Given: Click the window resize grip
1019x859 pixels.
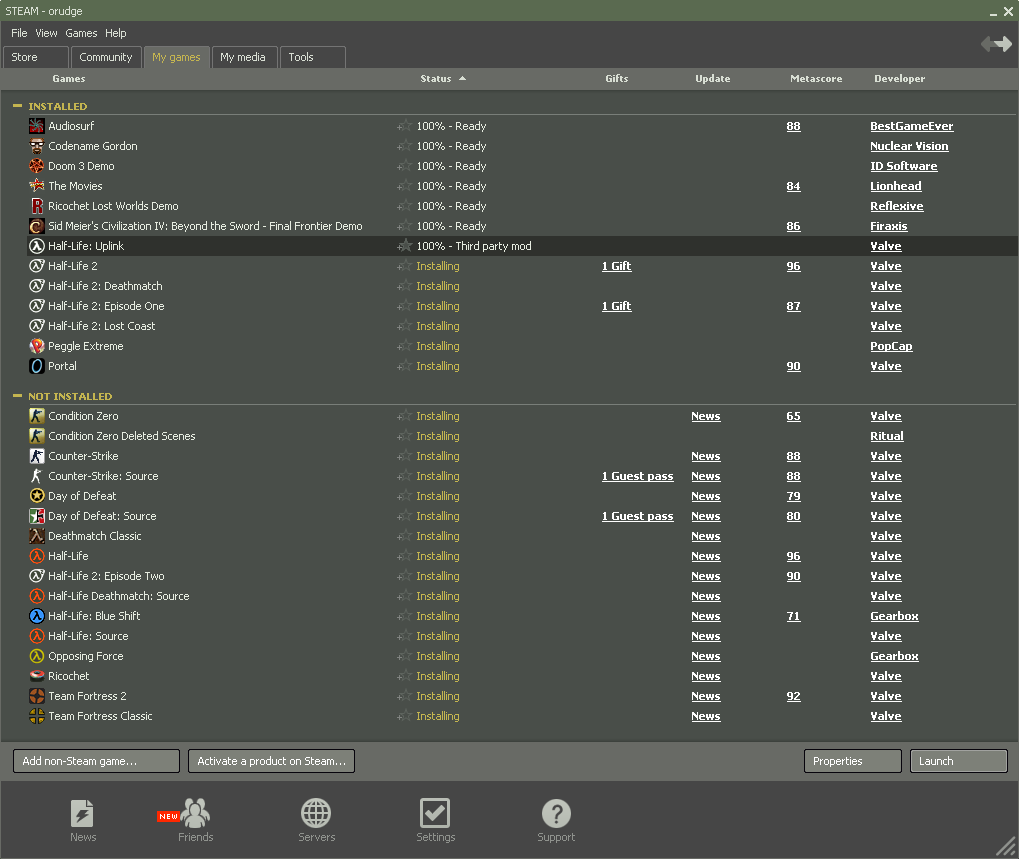Looking at the screenshot, I should click(1006, 846).
